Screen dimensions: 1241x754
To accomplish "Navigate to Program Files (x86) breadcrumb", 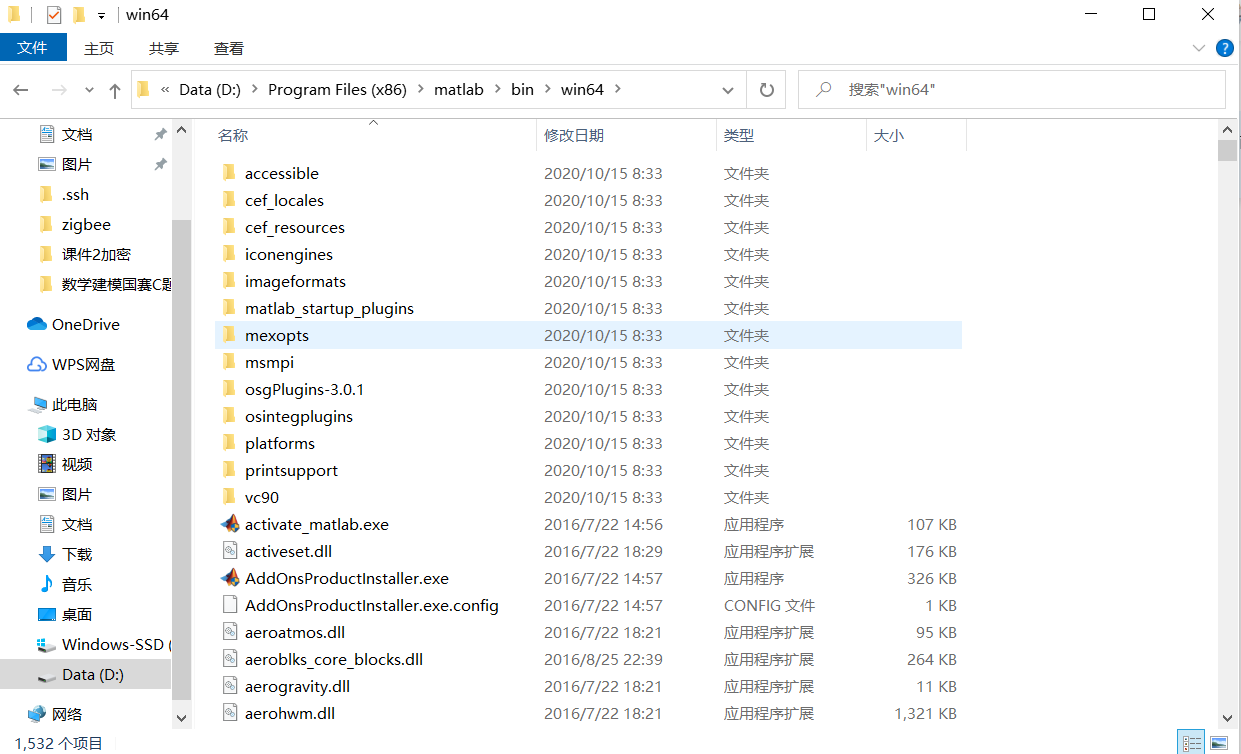I will [337, 89].
